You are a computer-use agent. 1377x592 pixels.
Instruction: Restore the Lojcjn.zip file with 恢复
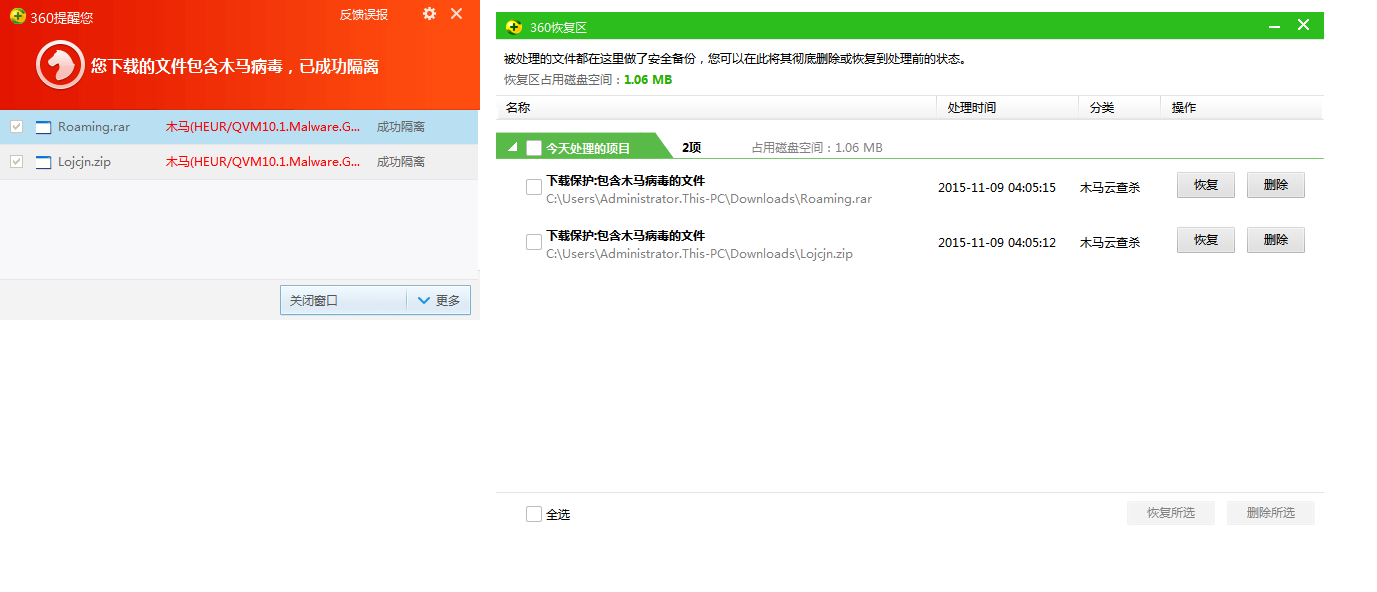1206,240
